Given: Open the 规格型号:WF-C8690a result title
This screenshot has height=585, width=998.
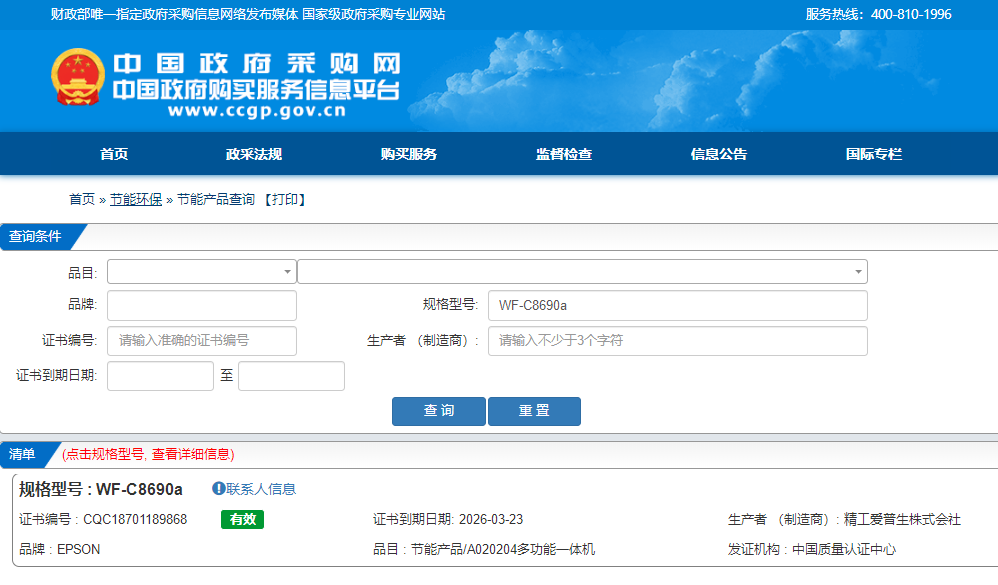Looking at the screenshot, I should point(101,489).
